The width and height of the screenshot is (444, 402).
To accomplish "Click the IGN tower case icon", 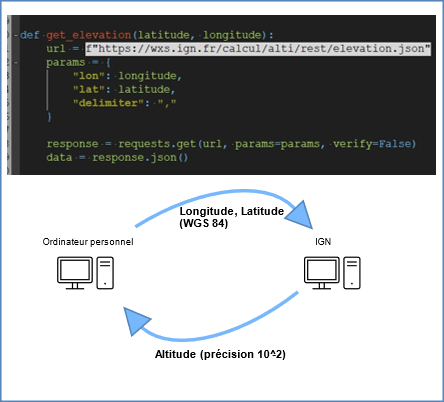I will (352, 273).
